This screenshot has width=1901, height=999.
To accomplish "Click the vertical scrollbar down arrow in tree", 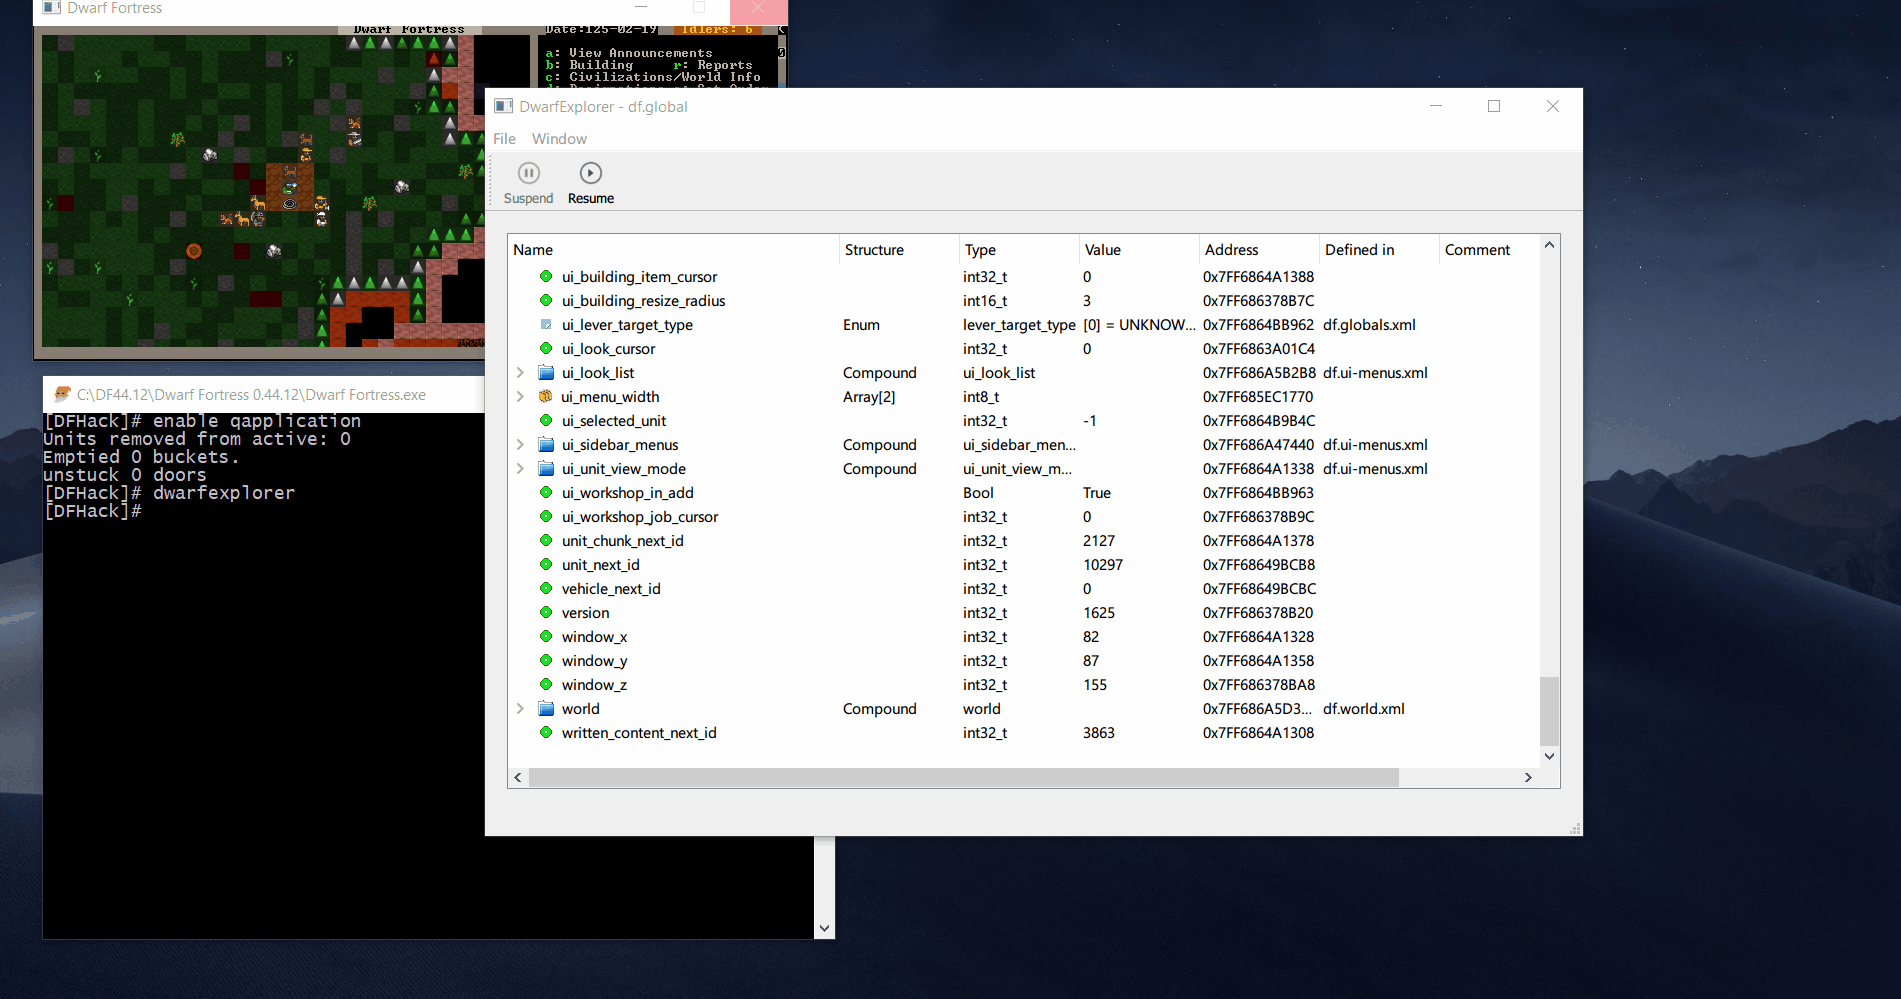I will [x=1549, y=756].
